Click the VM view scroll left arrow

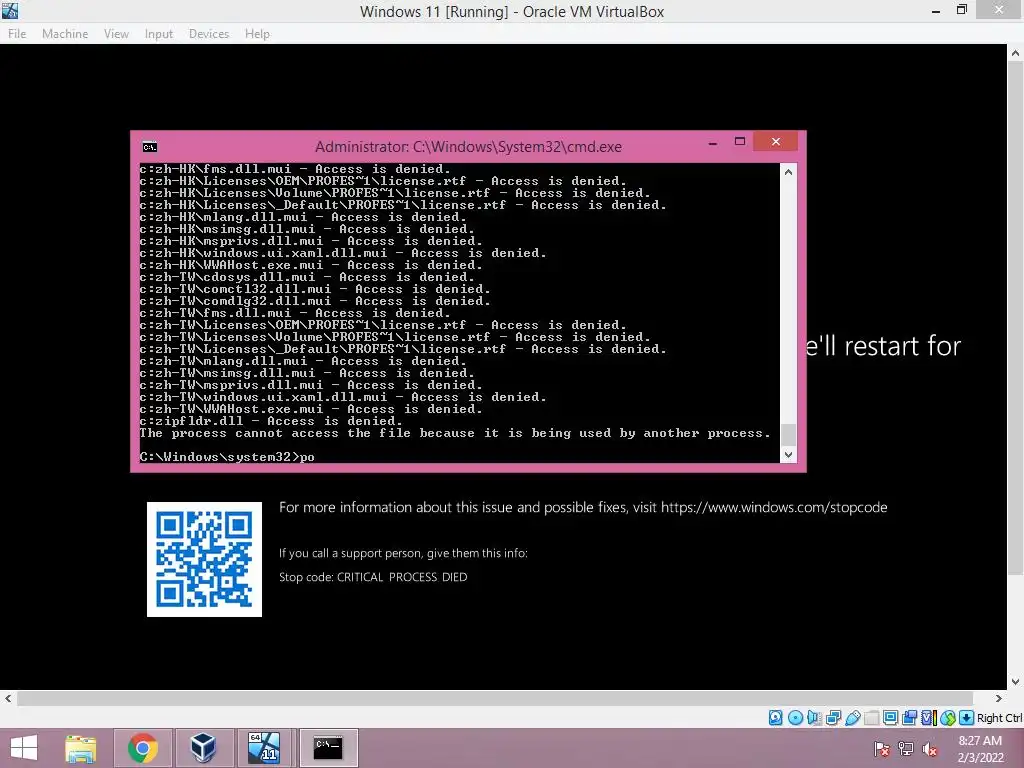click(8, 698)
